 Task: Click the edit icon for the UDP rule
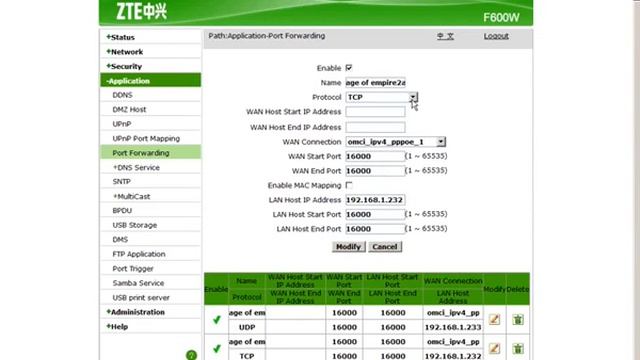[x=494, y=319]
